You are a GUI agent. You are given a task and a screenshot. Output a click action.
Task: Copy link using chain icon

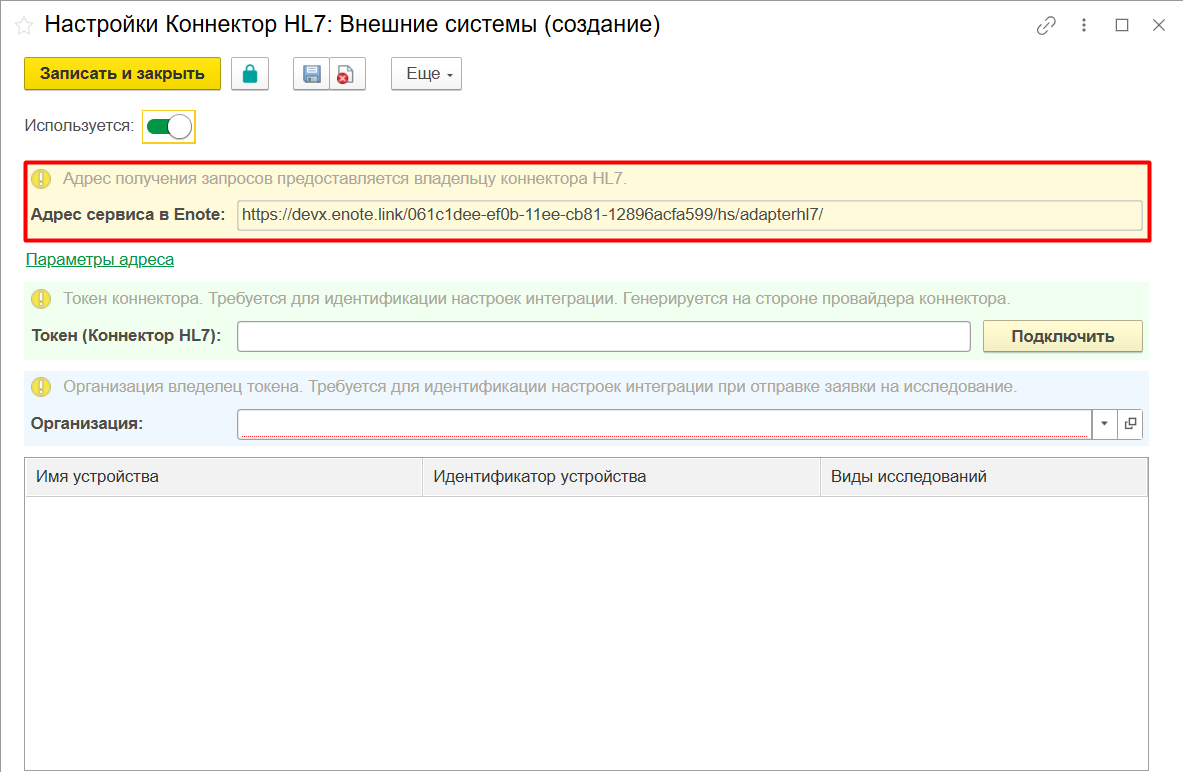(x=1046, y=26)
